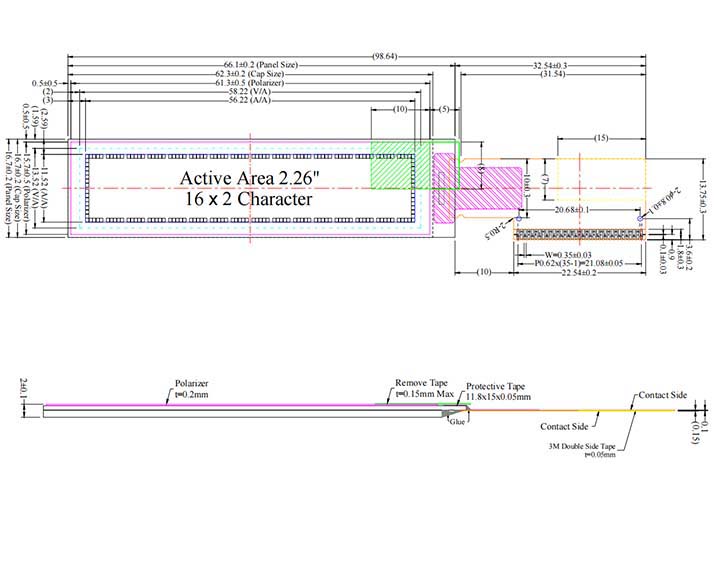The width and height of the screenshot is (715, 575).
Task: Click the vertical "11.52 (A/A)" dimension
Action: click(45, 187)
